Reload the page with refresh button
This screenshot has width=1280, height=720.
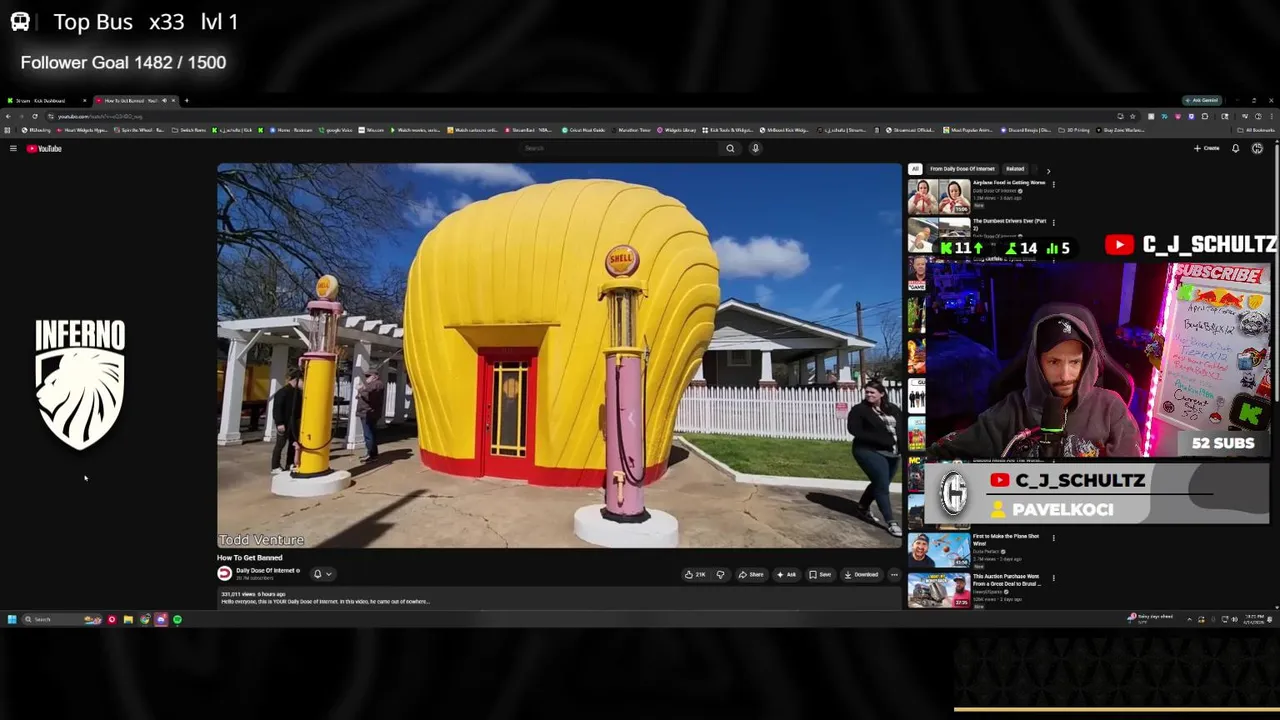[35, 116]
